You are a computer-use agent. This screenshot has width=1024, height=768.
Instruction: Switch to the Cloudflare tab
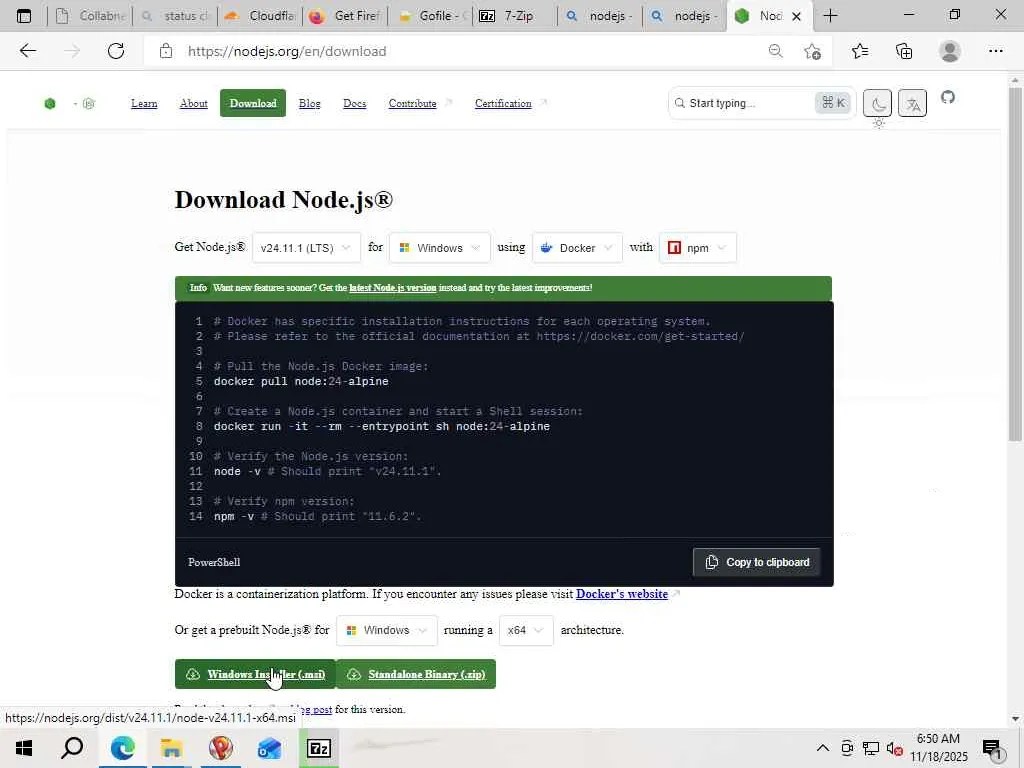[260, 16]
